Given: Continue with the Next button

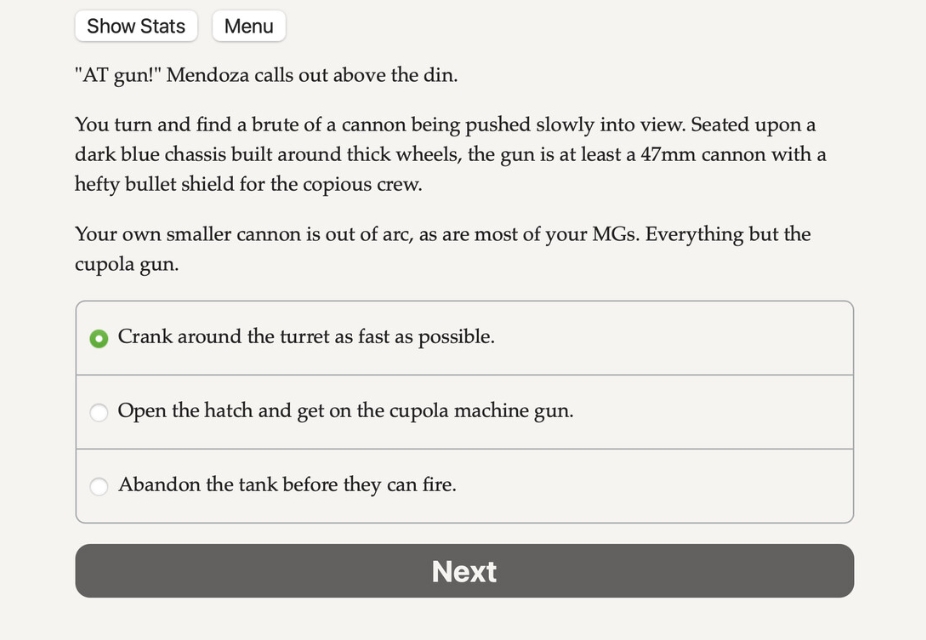Looking at the screenshot, I should 464,571.
